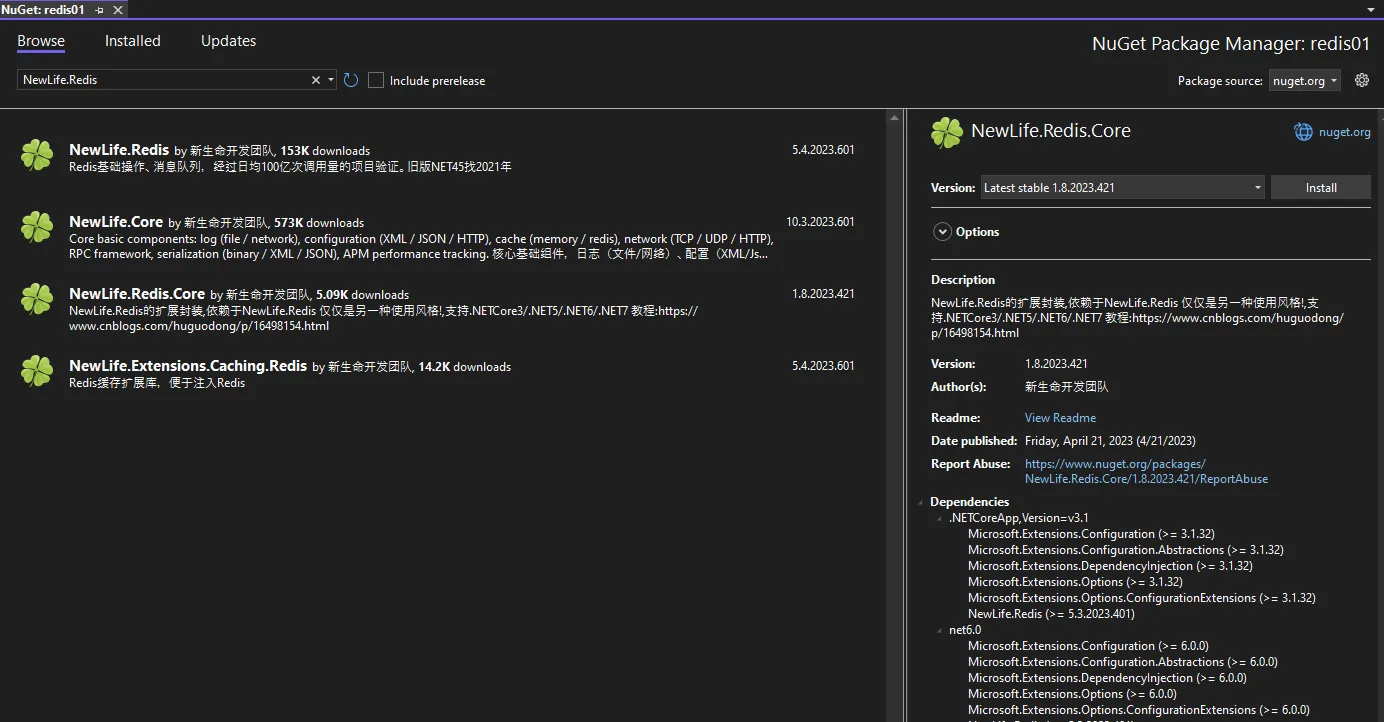Refresh the package search results
The image size is (1384, 722).
pos(351,80)
